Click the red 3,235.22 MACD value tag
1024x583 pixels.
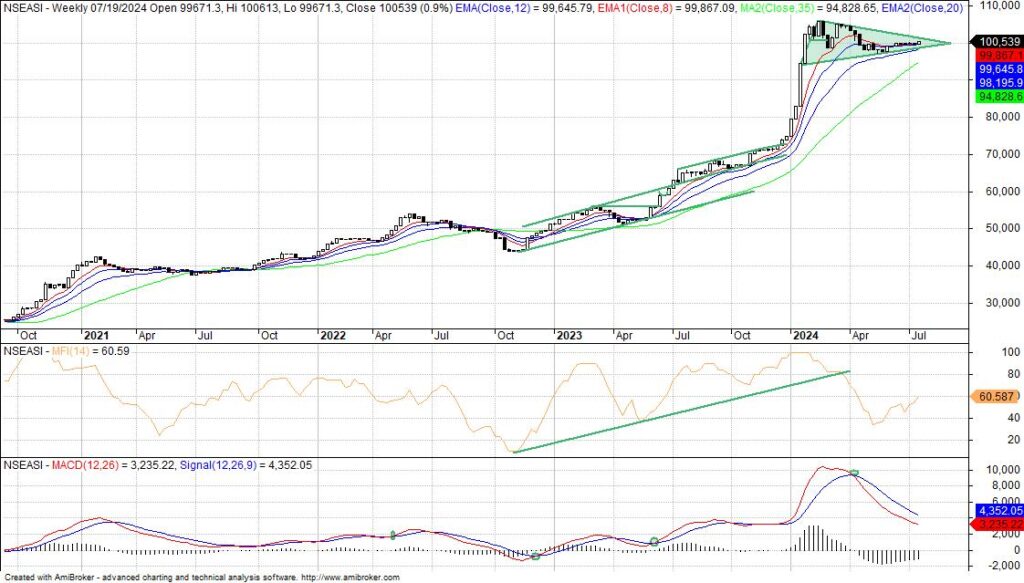pyautogui.click(x=999, y=523)
